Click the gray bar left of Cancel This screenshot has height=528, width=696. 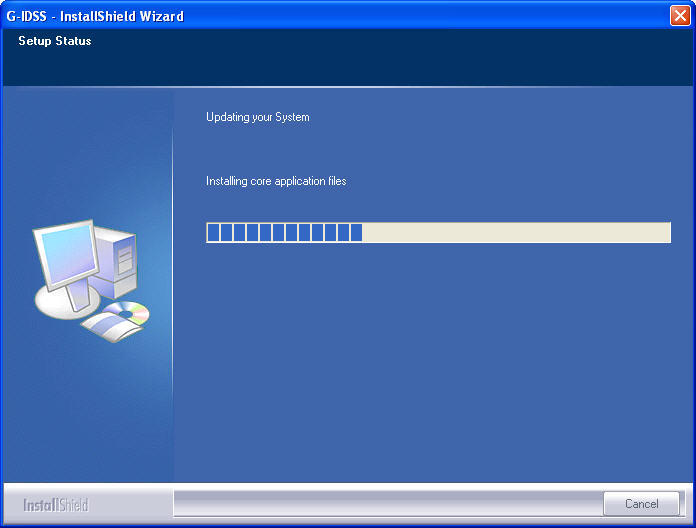[387, 503]
